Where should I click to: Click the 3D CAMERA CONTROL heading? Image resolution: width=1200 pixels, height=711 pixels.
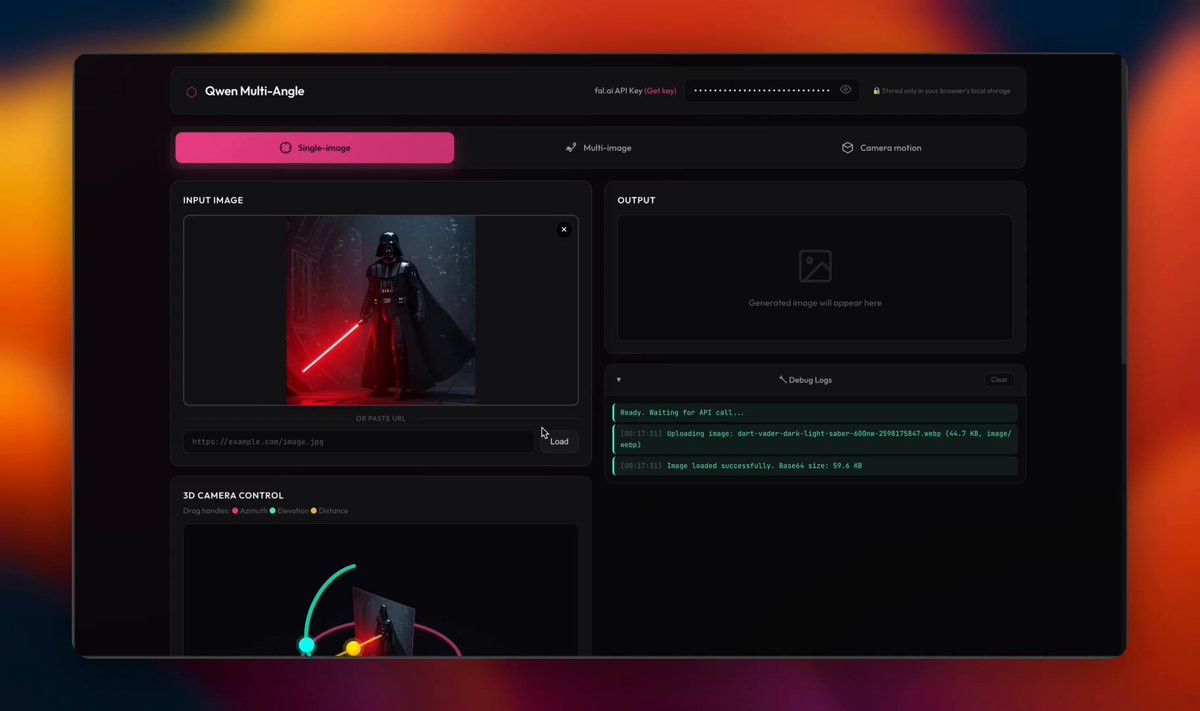tap(233, 495)
